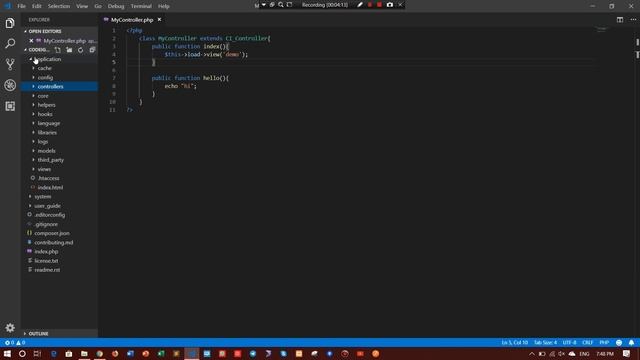The height and width of the screenshot is (360, 640).
Task: Open Cortana search circle on taskbar
Action: point(22,354)
